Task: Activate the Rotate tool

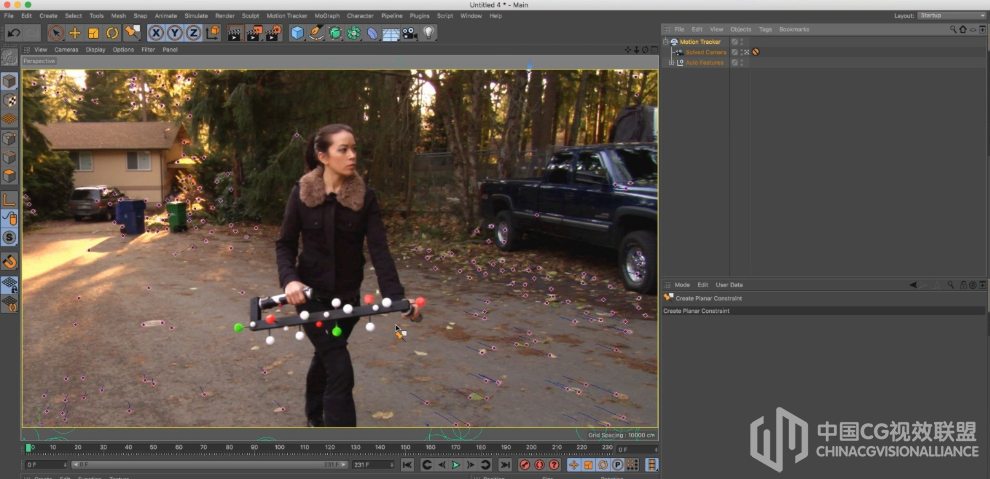Action: pos(112,33)
